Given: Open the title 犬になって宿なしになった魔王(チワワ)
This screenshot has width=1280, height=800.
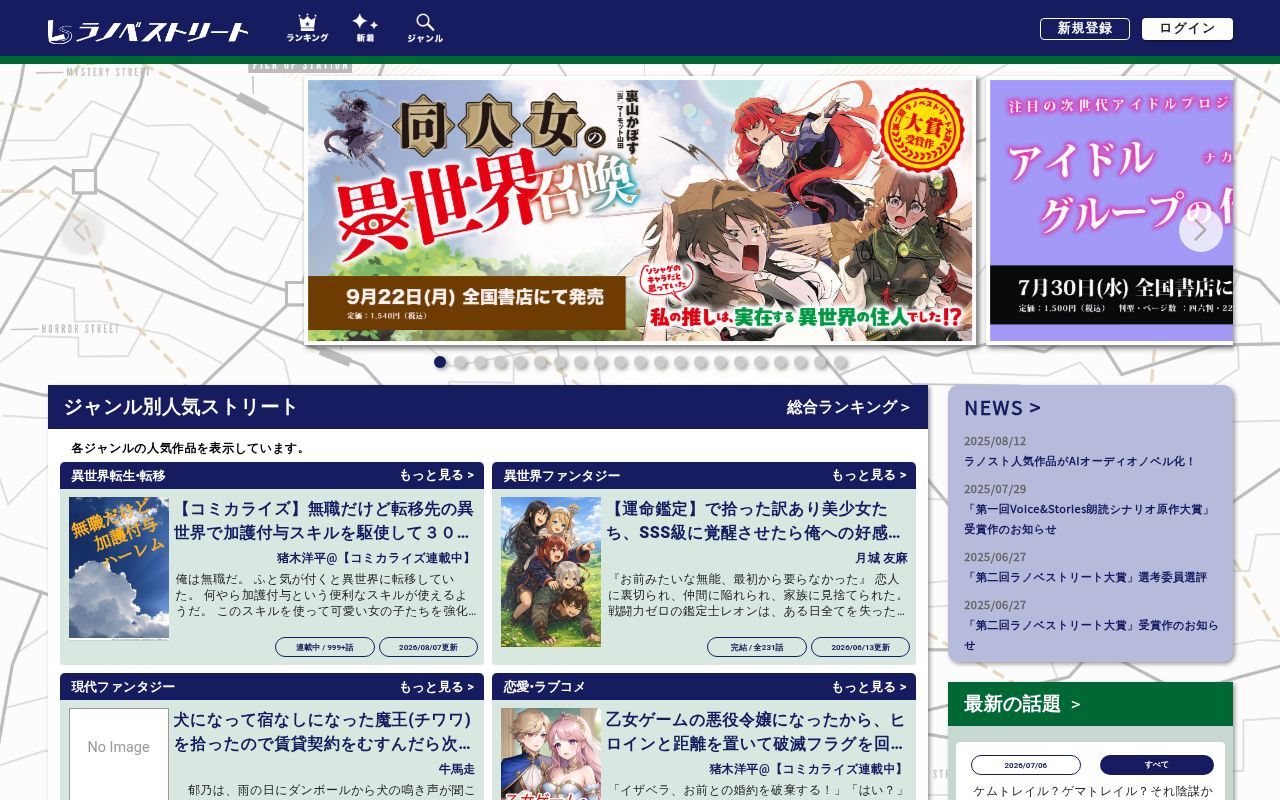Looking at the screenshot, I should coord(324,732).
